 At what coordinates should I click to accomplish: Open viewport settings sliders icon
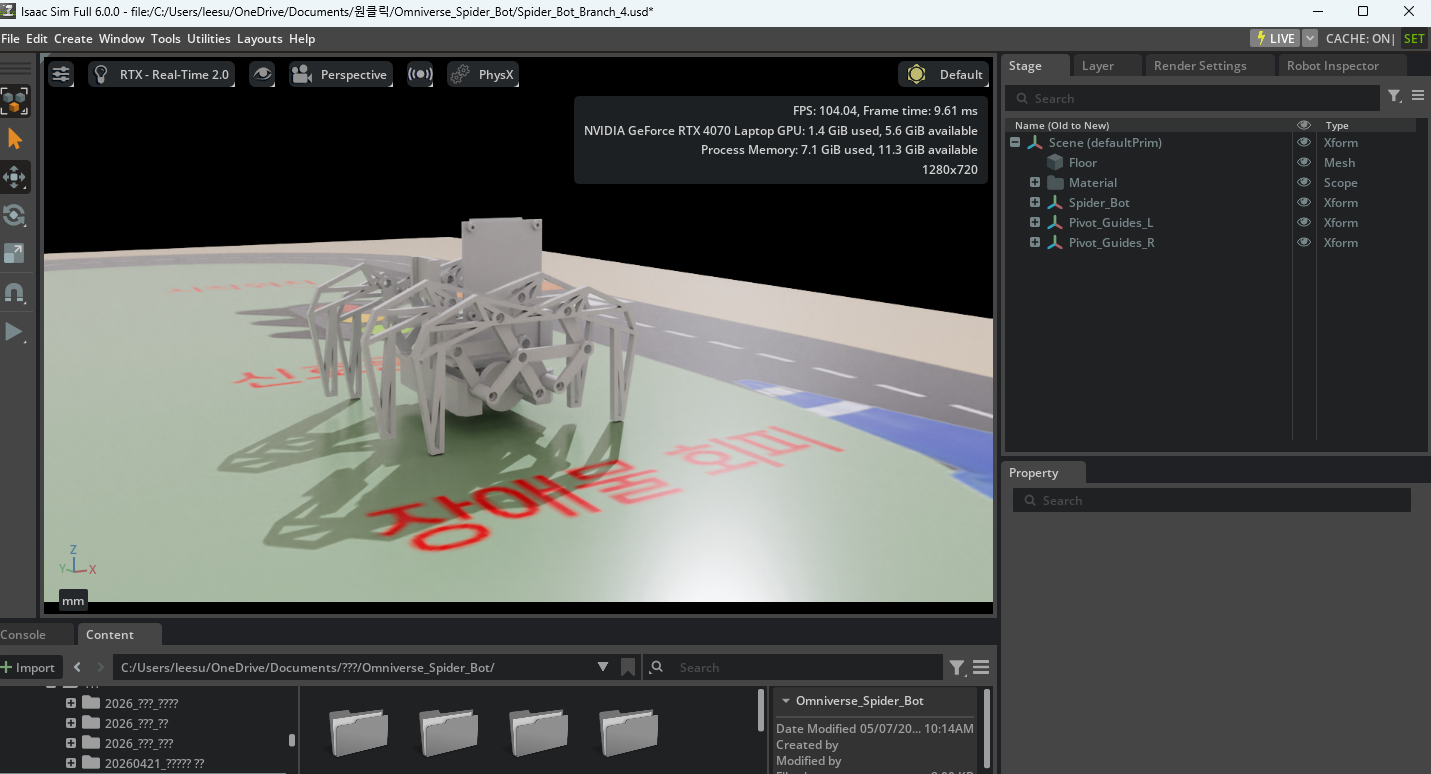point(61,74)
